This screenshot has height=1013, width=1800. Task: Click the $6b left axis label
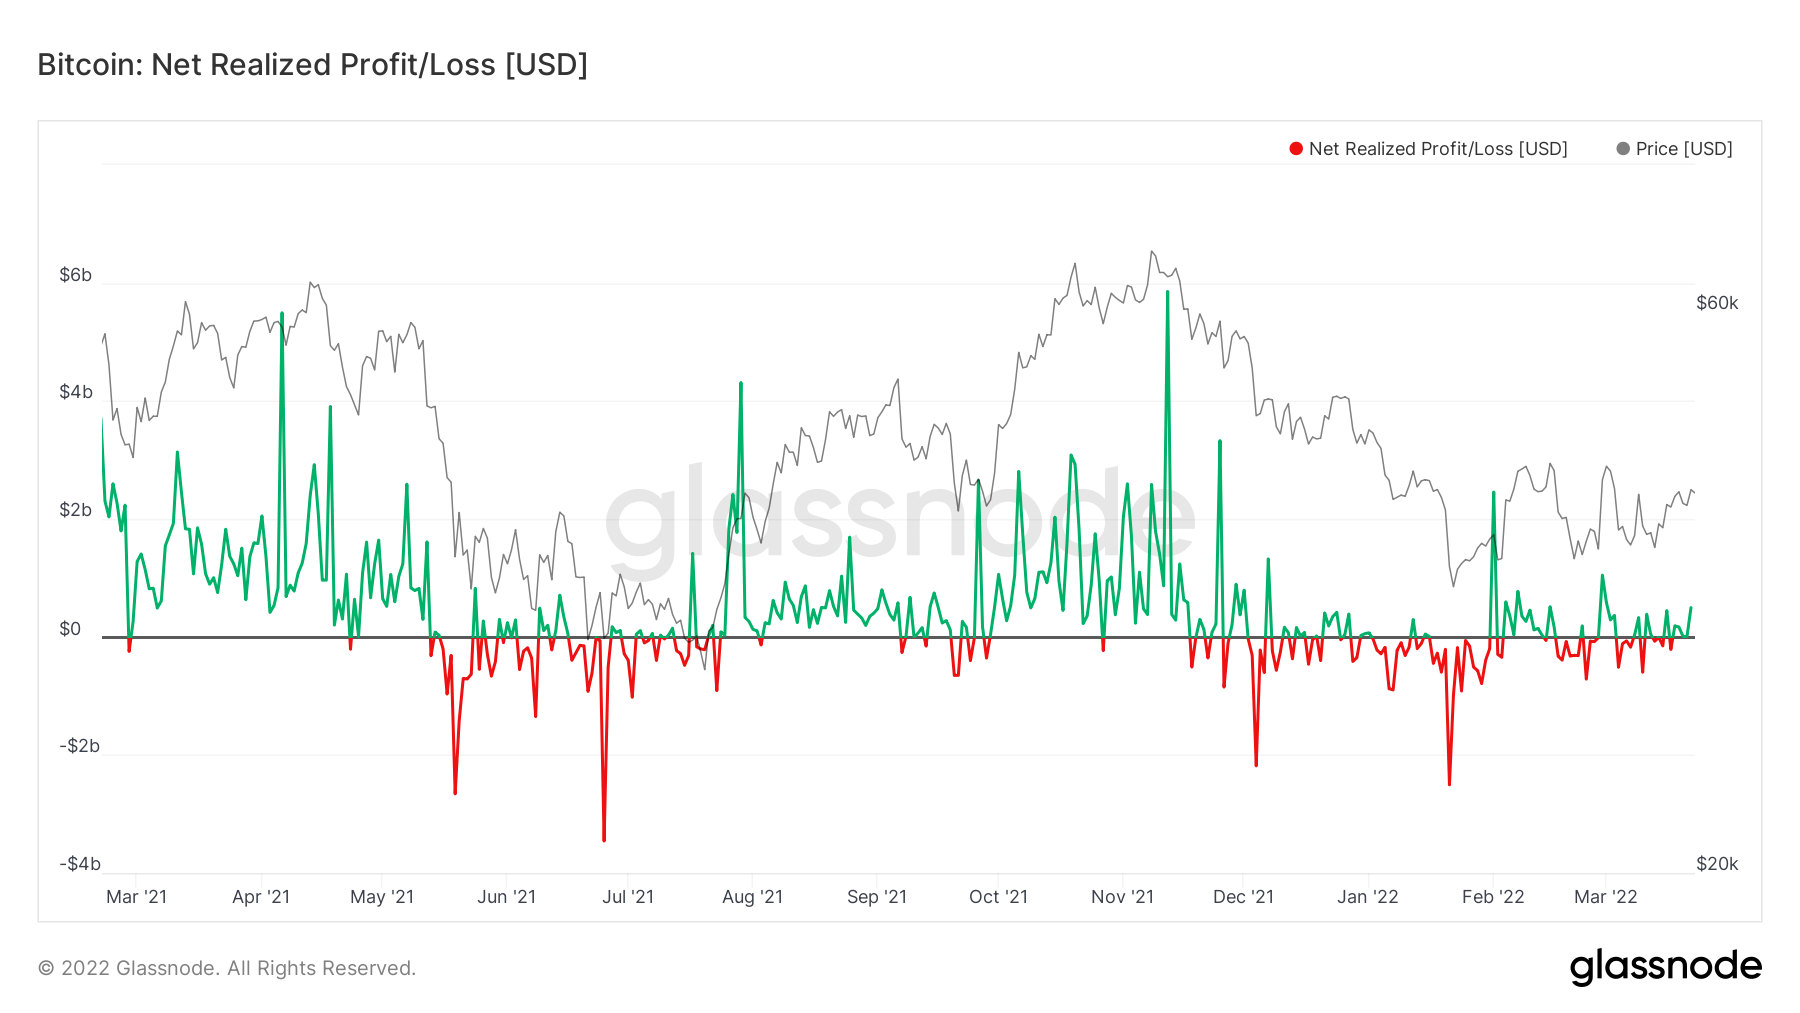75,275
